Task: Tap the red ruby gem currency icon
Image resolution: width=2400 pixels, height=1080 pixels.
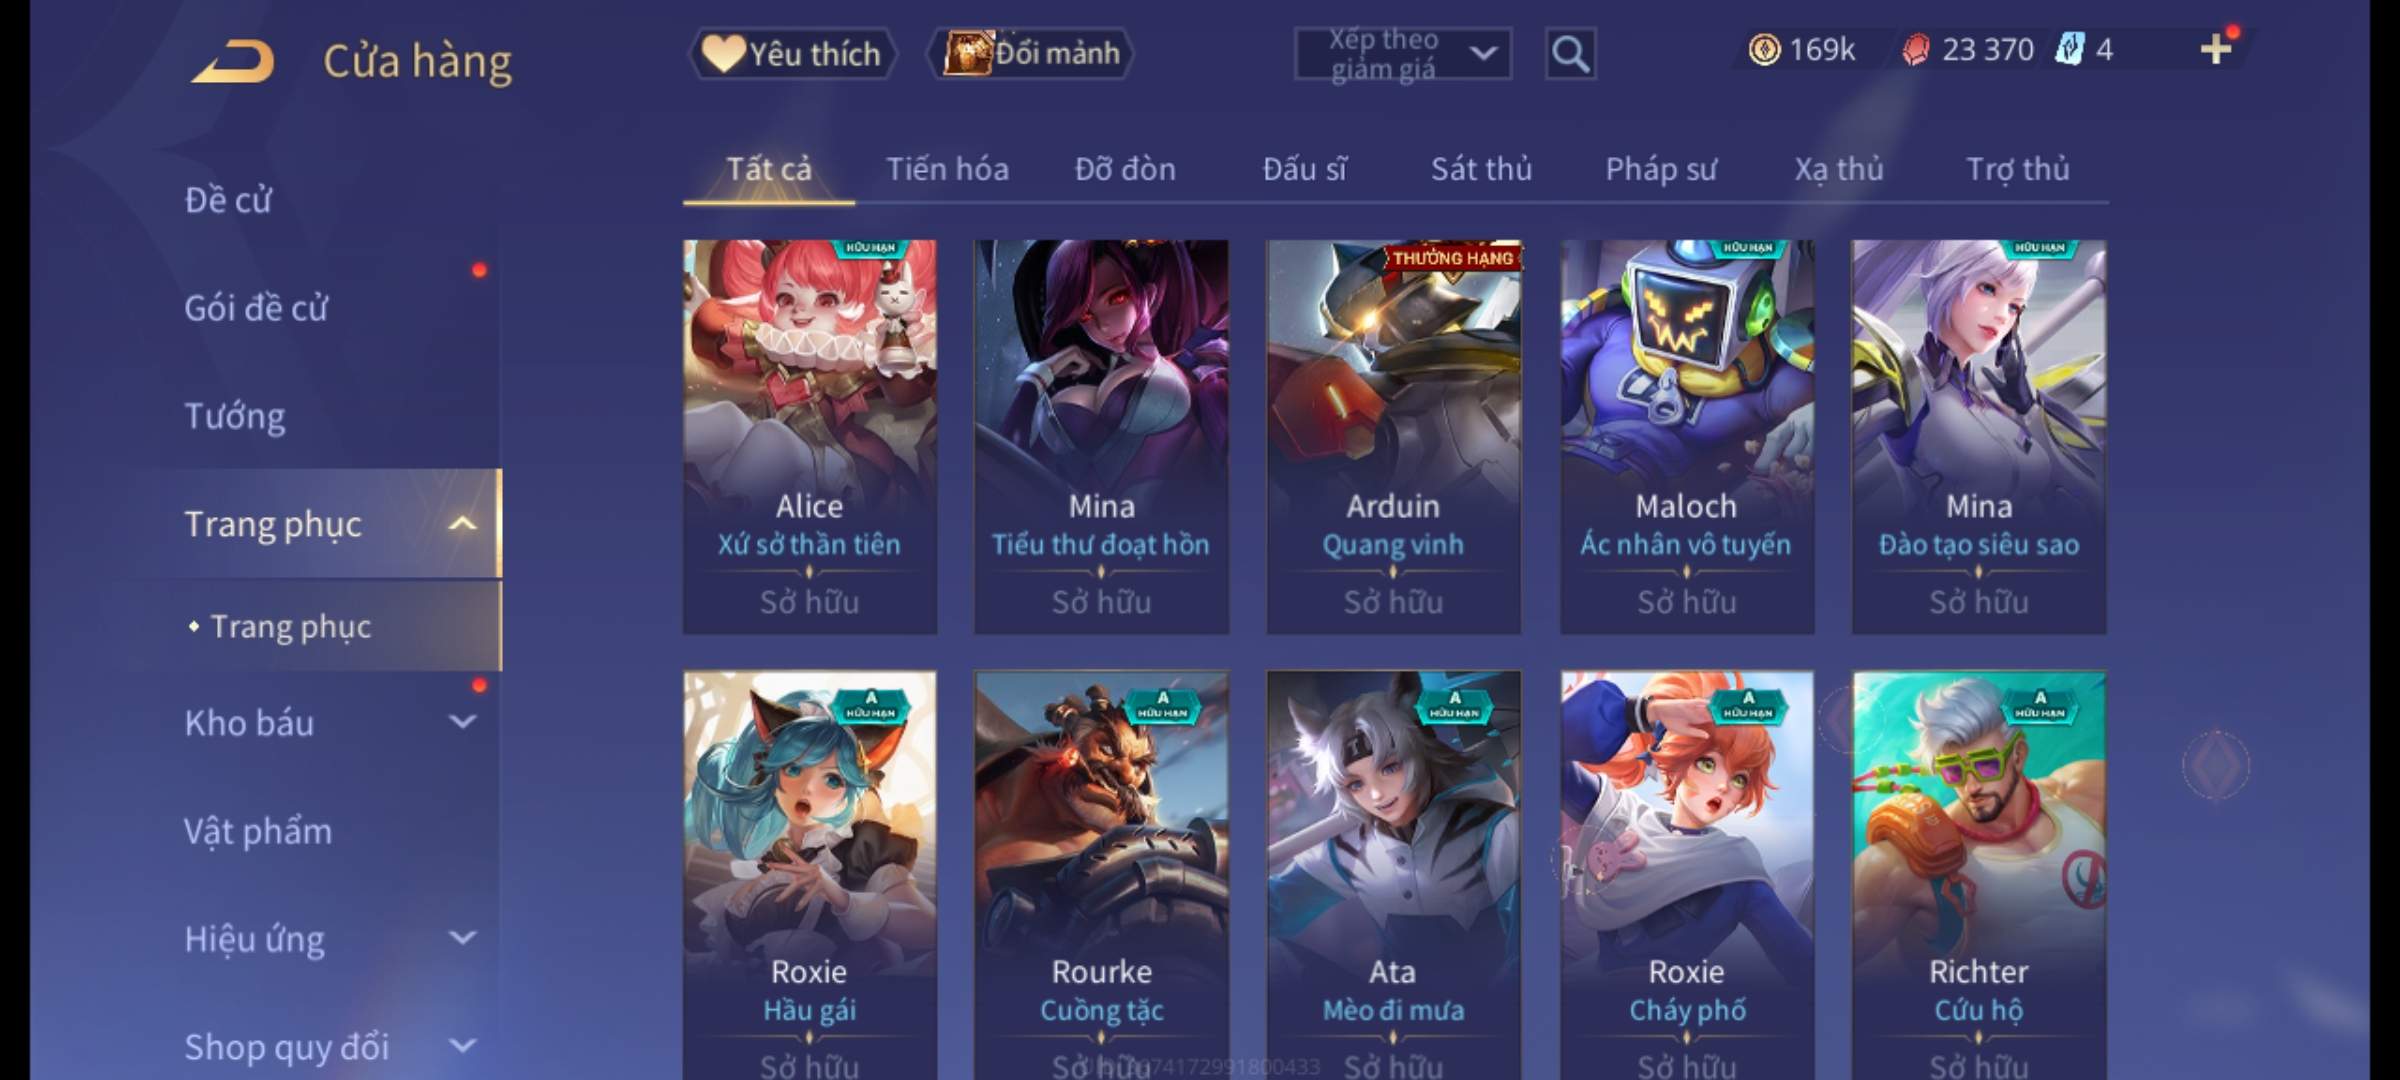Action: tap(1915, 50)
